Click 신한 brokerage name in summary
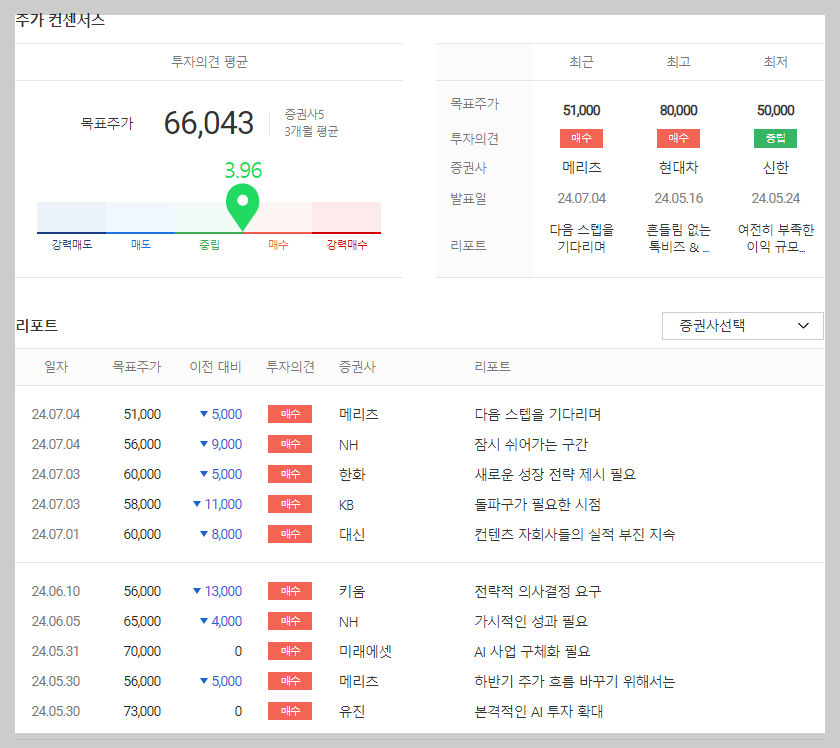 (x=776, y=168)
